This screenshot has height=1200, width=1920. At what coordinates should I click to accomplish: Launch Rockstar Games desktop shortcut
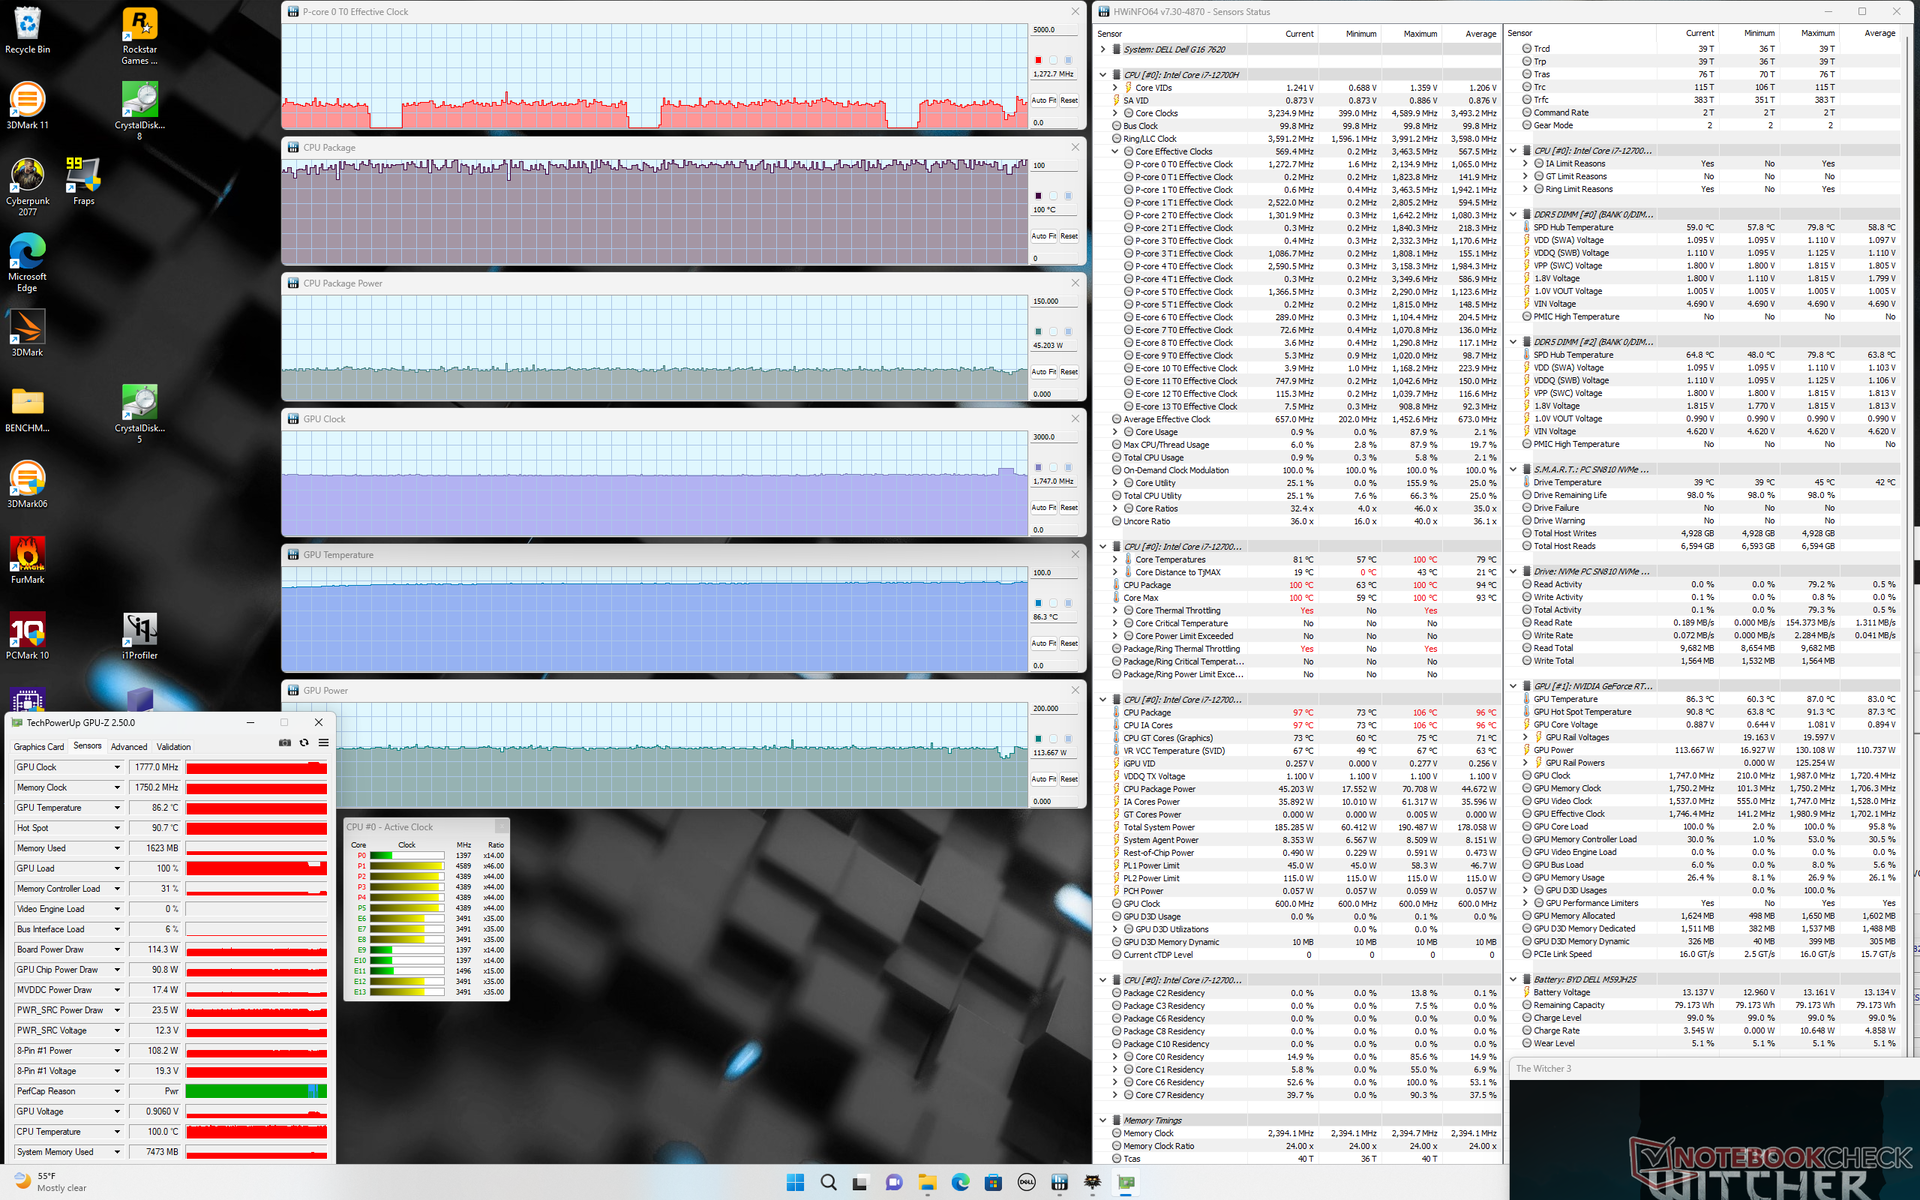tap(139, 35)
